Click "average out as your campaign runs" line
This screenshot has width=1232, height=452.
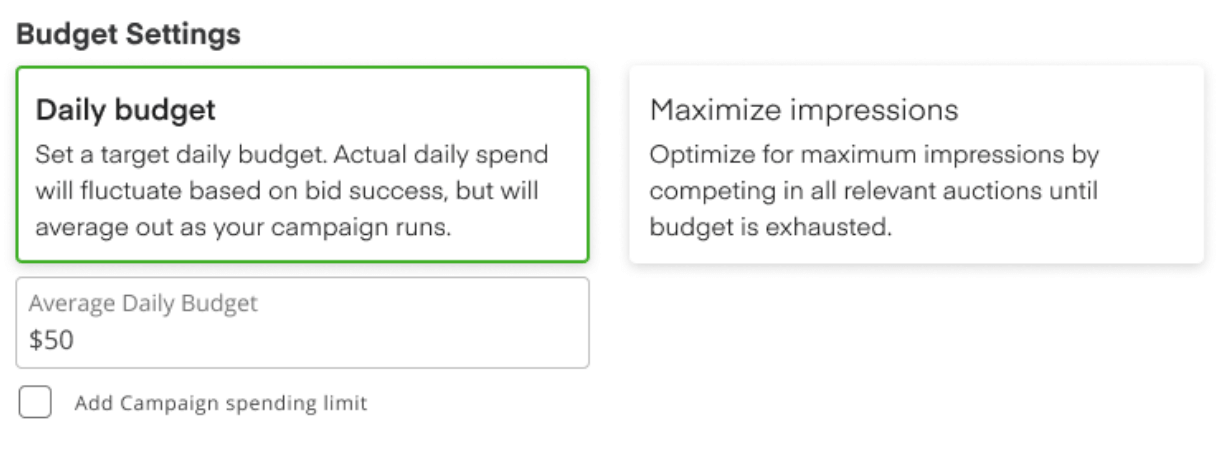(245, 227)
